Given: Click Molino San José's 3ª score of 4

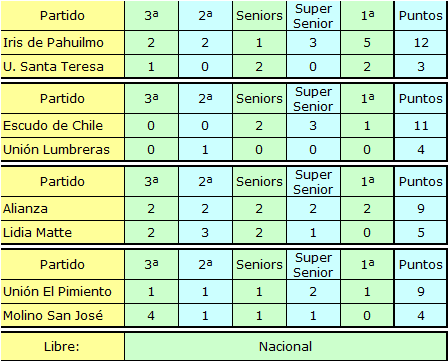Looking at the screenshot, I should [x=151, y=315].
